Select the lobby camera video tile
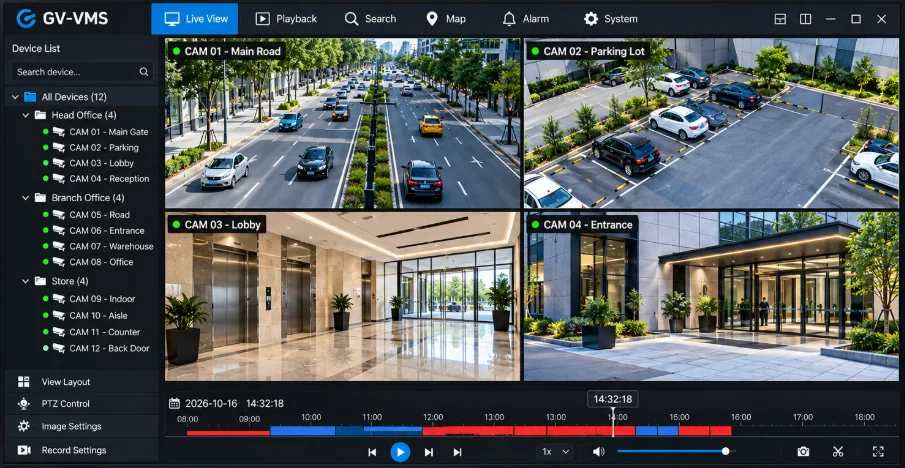Image resolution: width=905 pixels, height=468 pixels. pyautogui.click(x=342, y=296)
